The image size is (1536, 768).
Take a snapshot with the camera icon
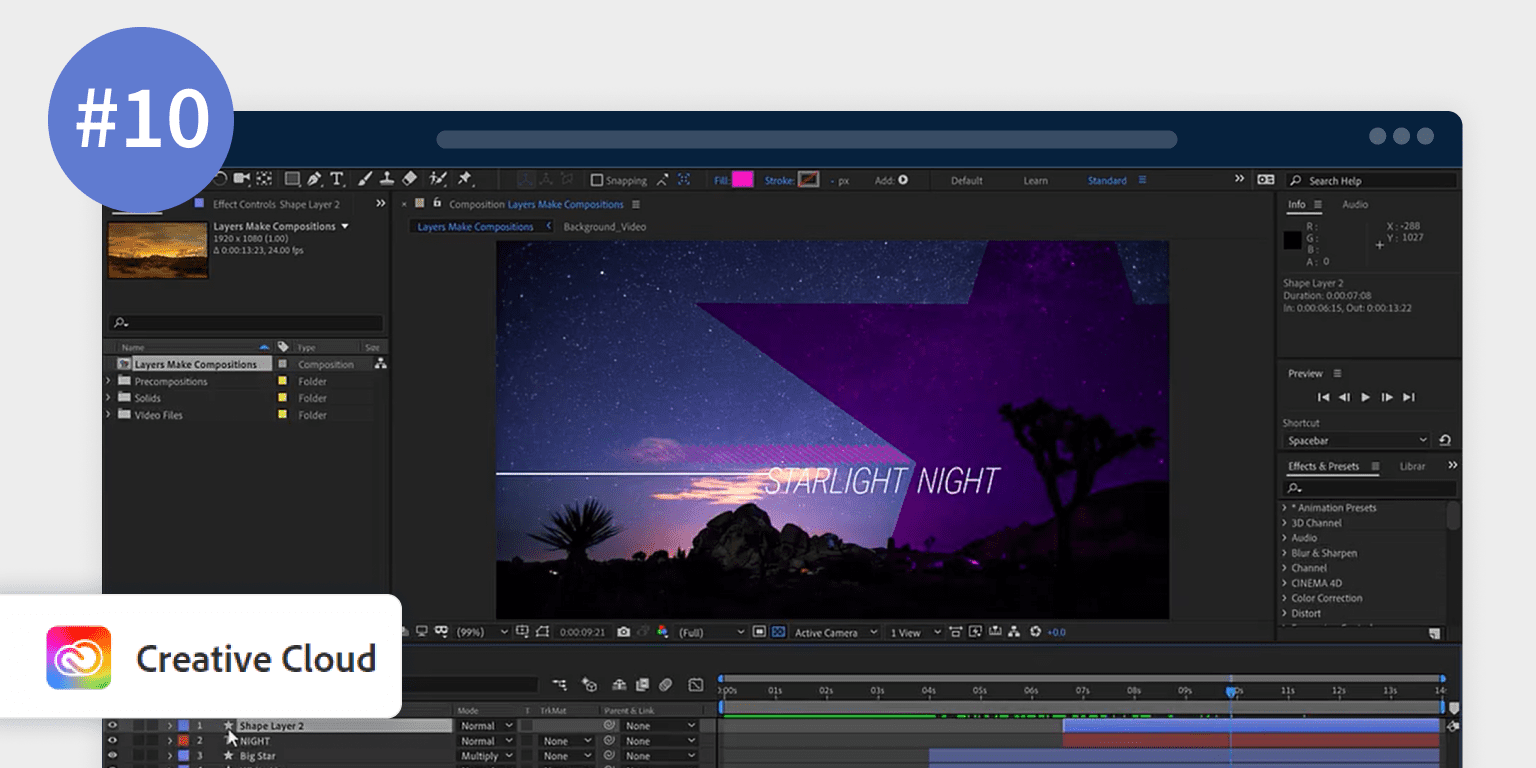[623, 632]
